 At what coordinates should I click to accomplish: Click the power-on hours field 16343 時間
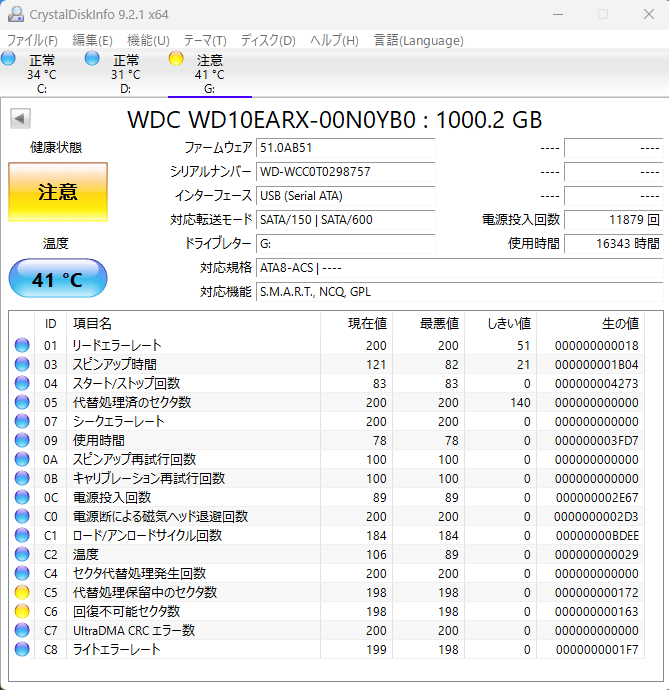pos(614,244)
